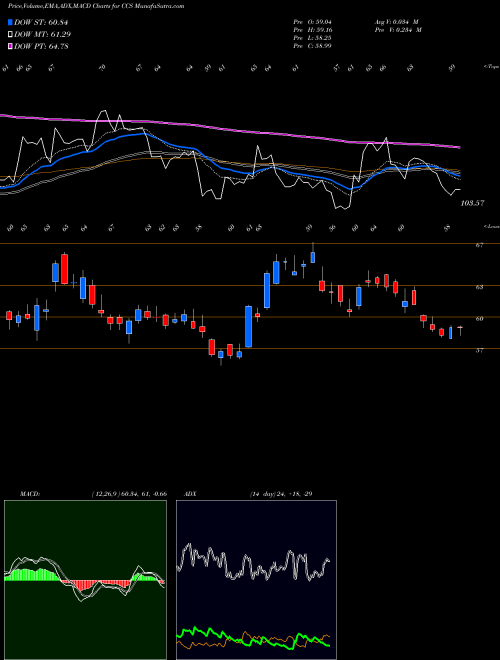Click the last candle on the price chart
The image size is (500, 660).
pos(460,327)
